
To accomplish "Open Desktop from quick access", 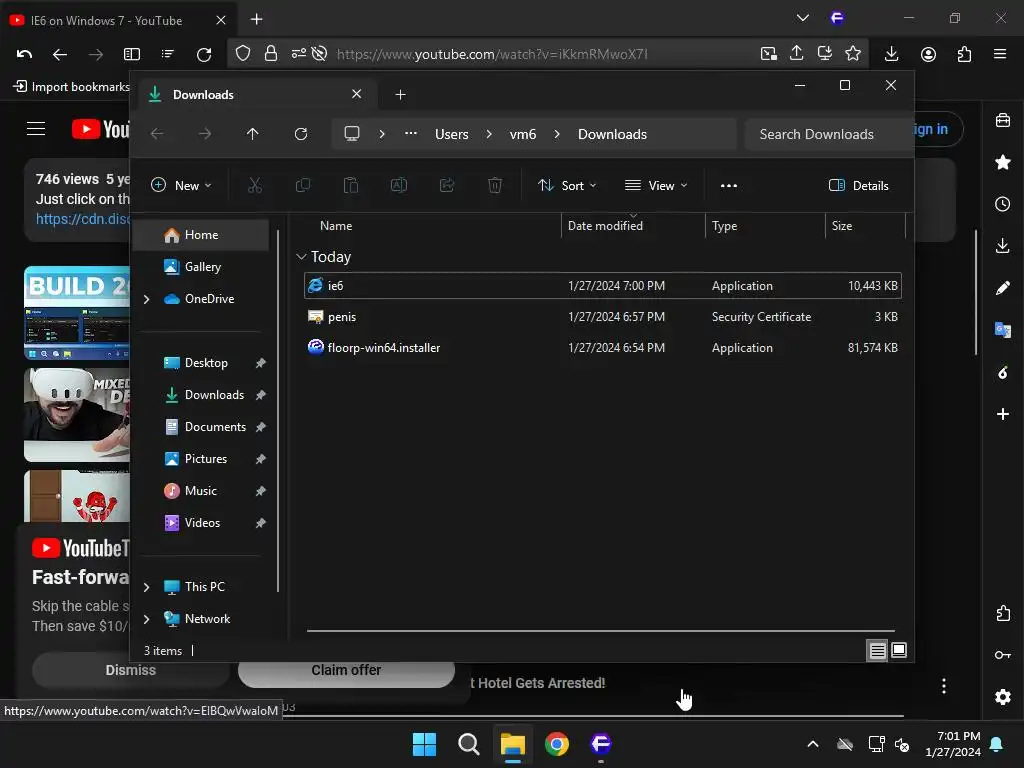I will point(200,363).
